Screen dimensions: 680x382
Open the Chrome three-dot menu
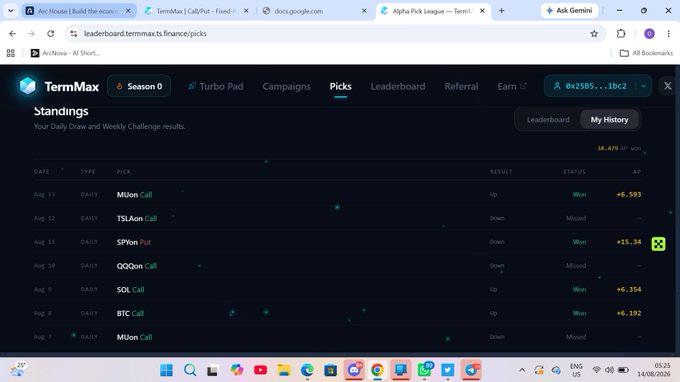coord(668,33)
